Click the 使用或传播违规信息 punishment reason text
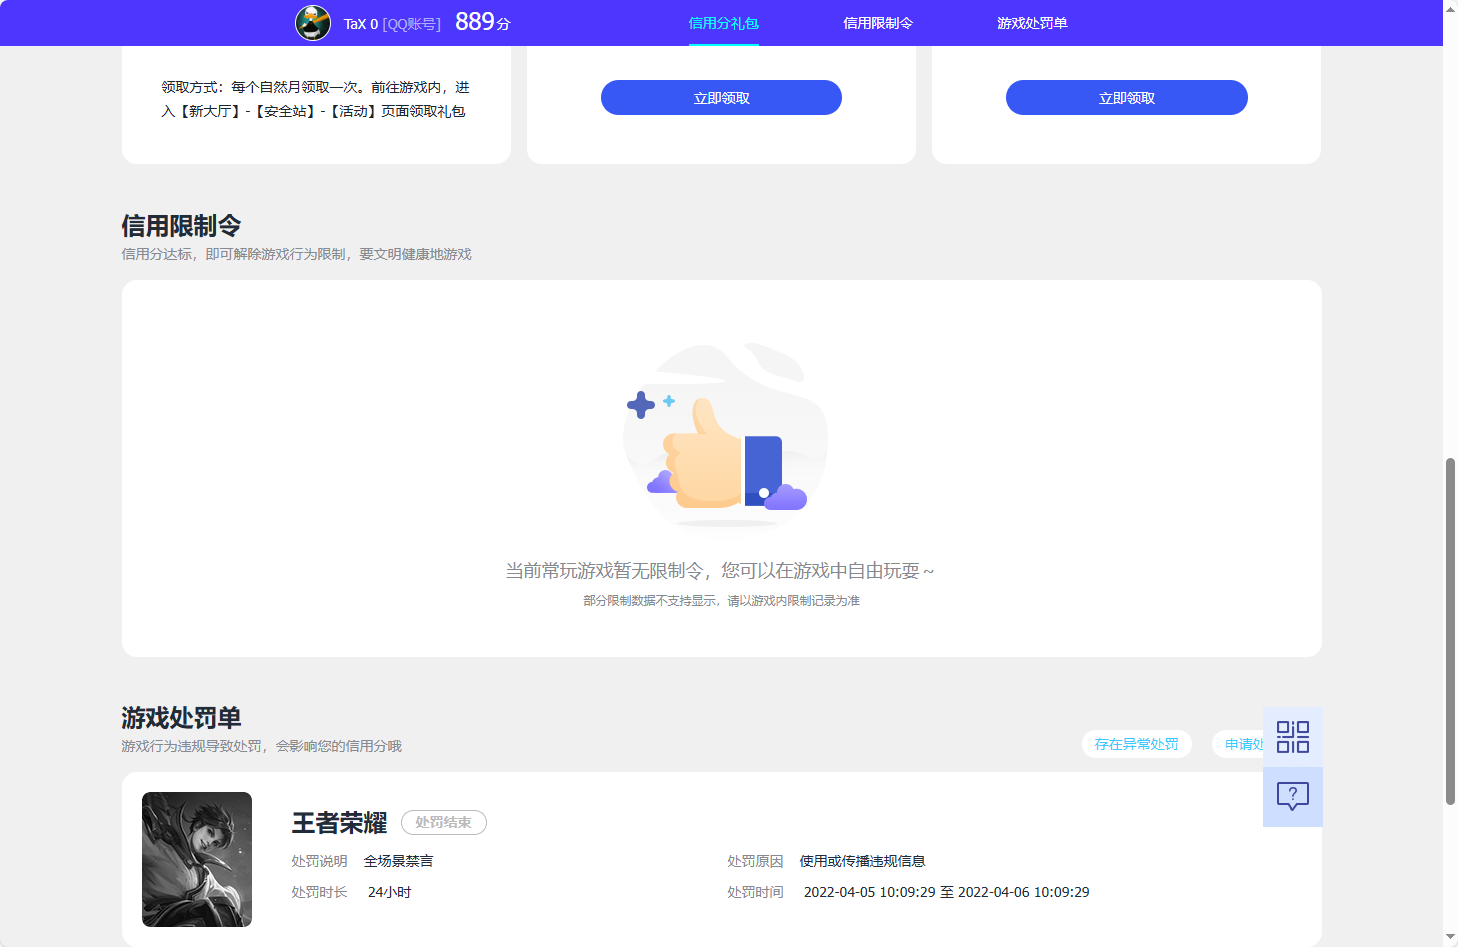This screenshot has height=947, width=1458. point(861,860)
